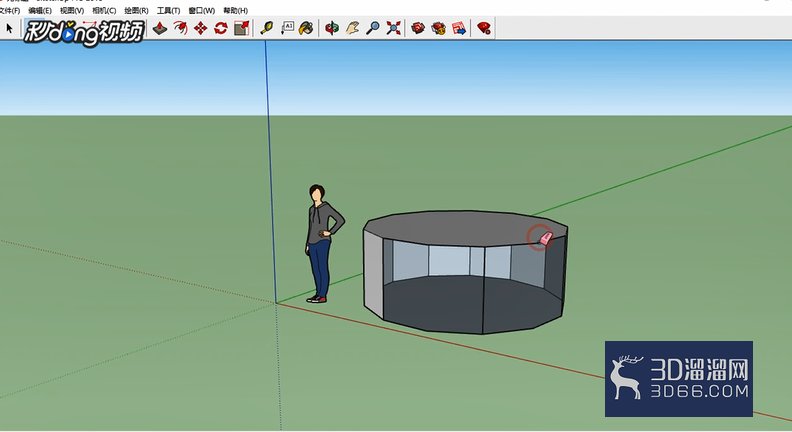The height and width of the screenshot is (432, 792).
Task: Select the Pan hand tool
Action: 352,28
